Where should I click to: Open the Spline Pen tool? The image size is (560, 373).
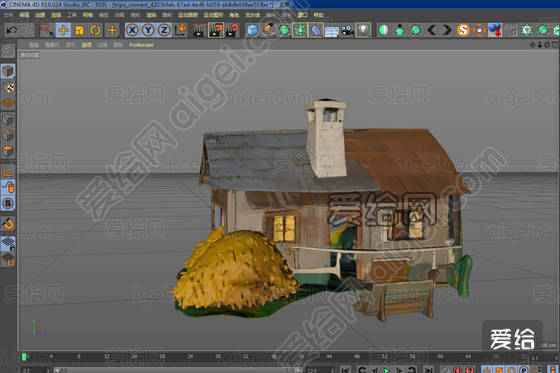click(x=268, y=30)
